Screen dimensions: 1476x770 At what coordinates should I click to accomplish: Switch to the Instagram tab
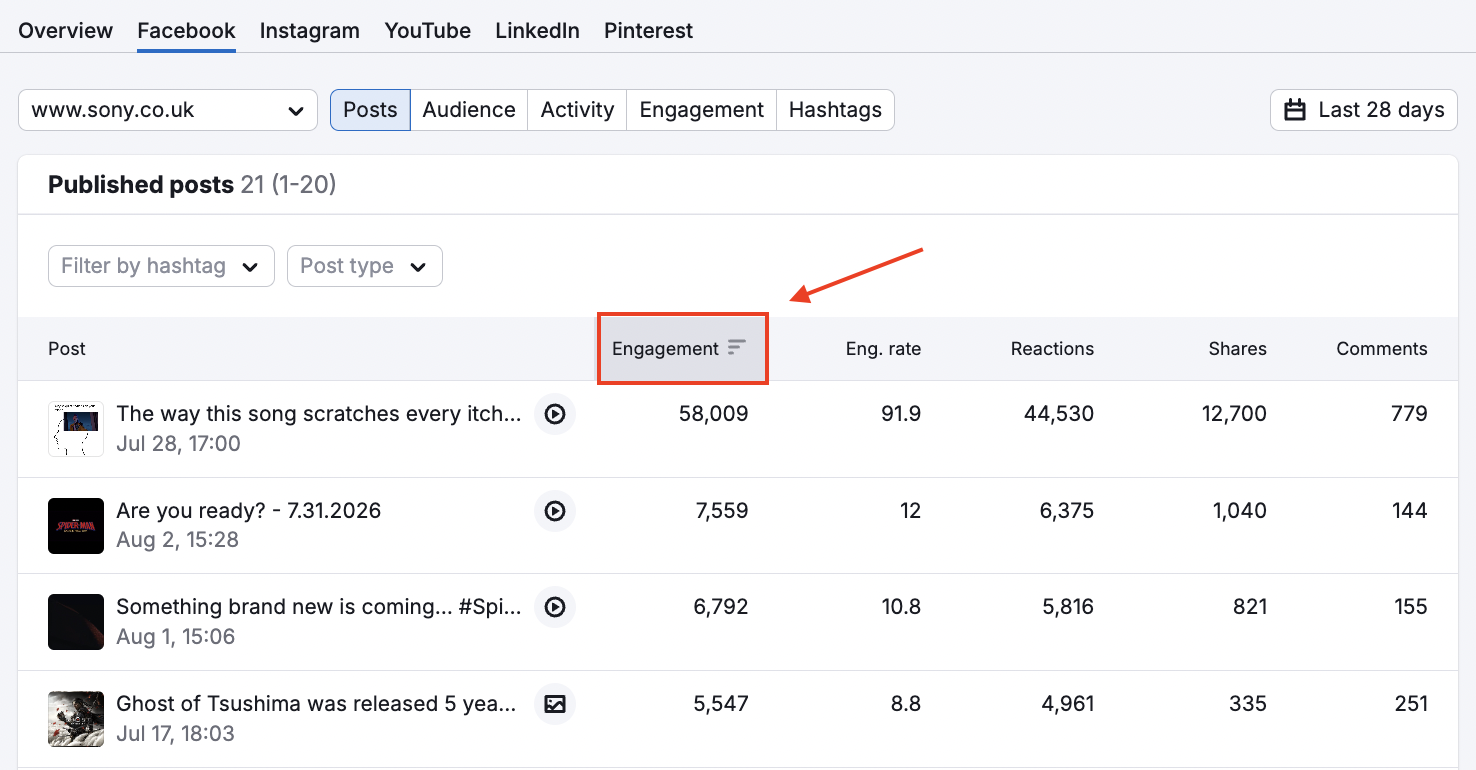coord(309,31)
